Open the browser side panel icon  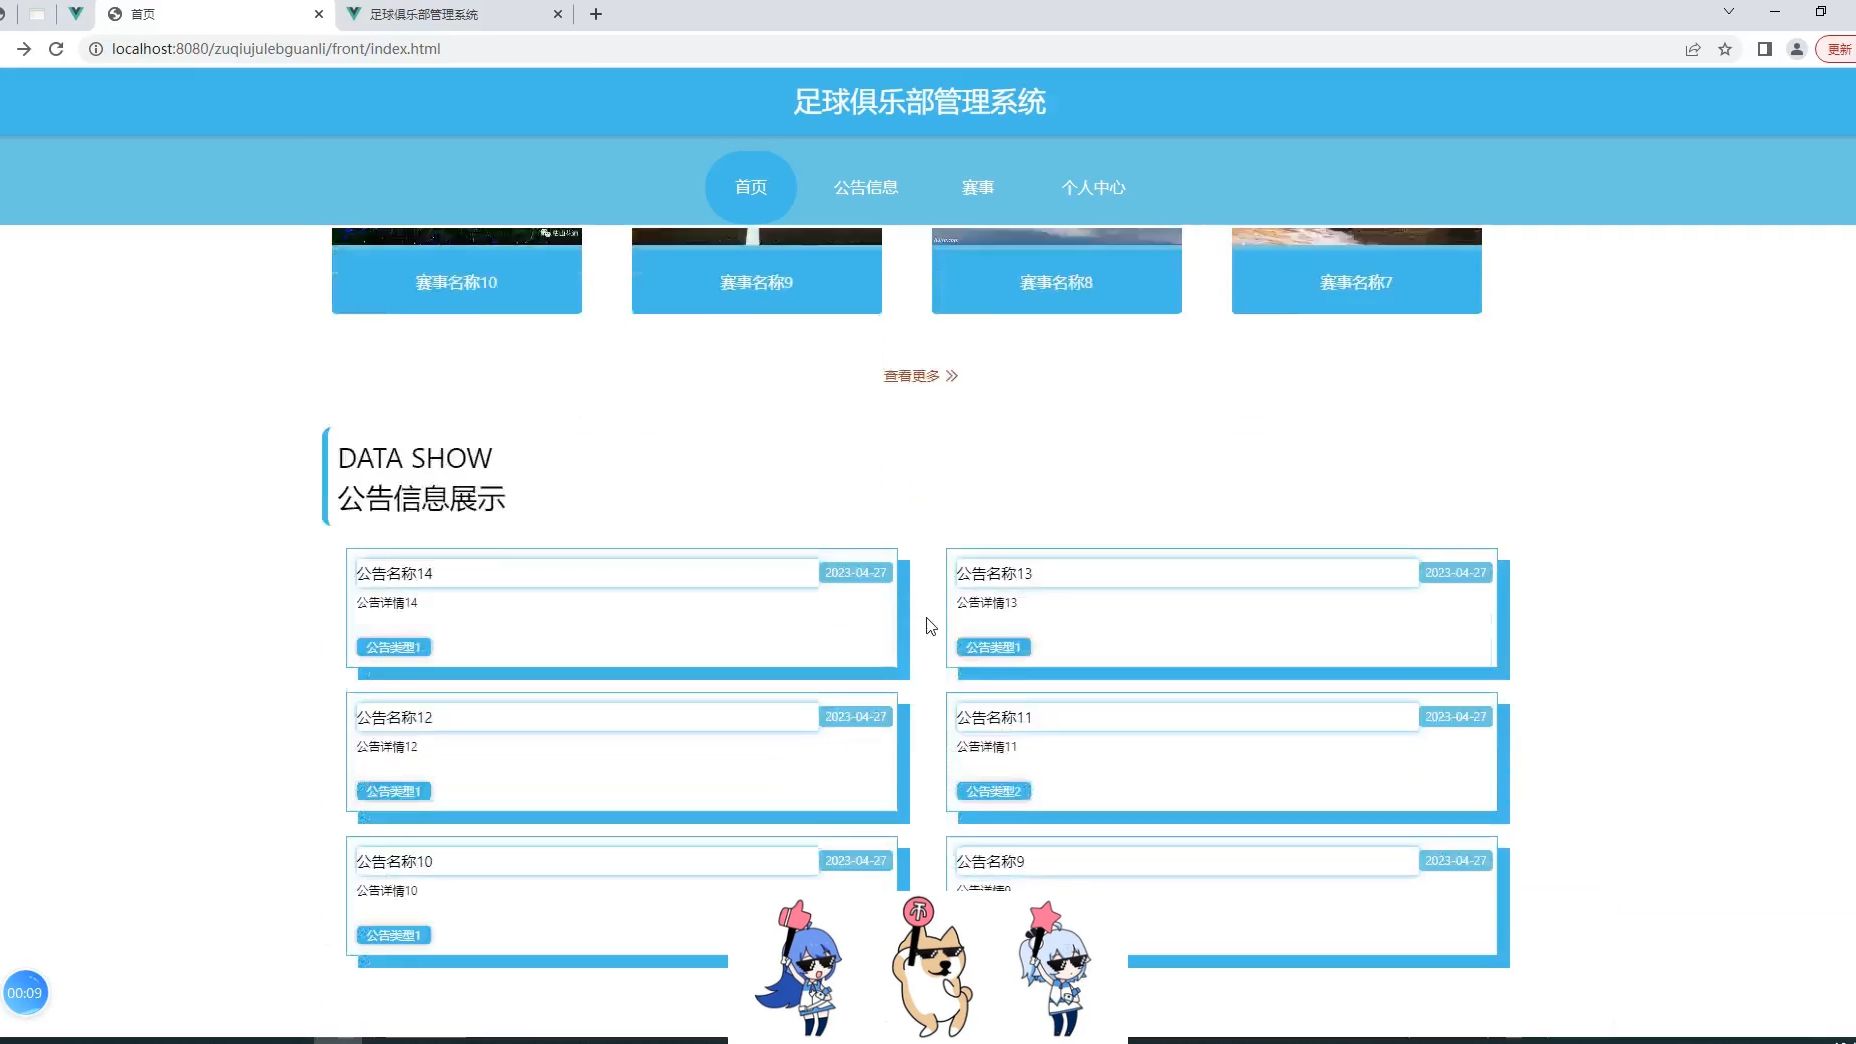(1766, 48)
